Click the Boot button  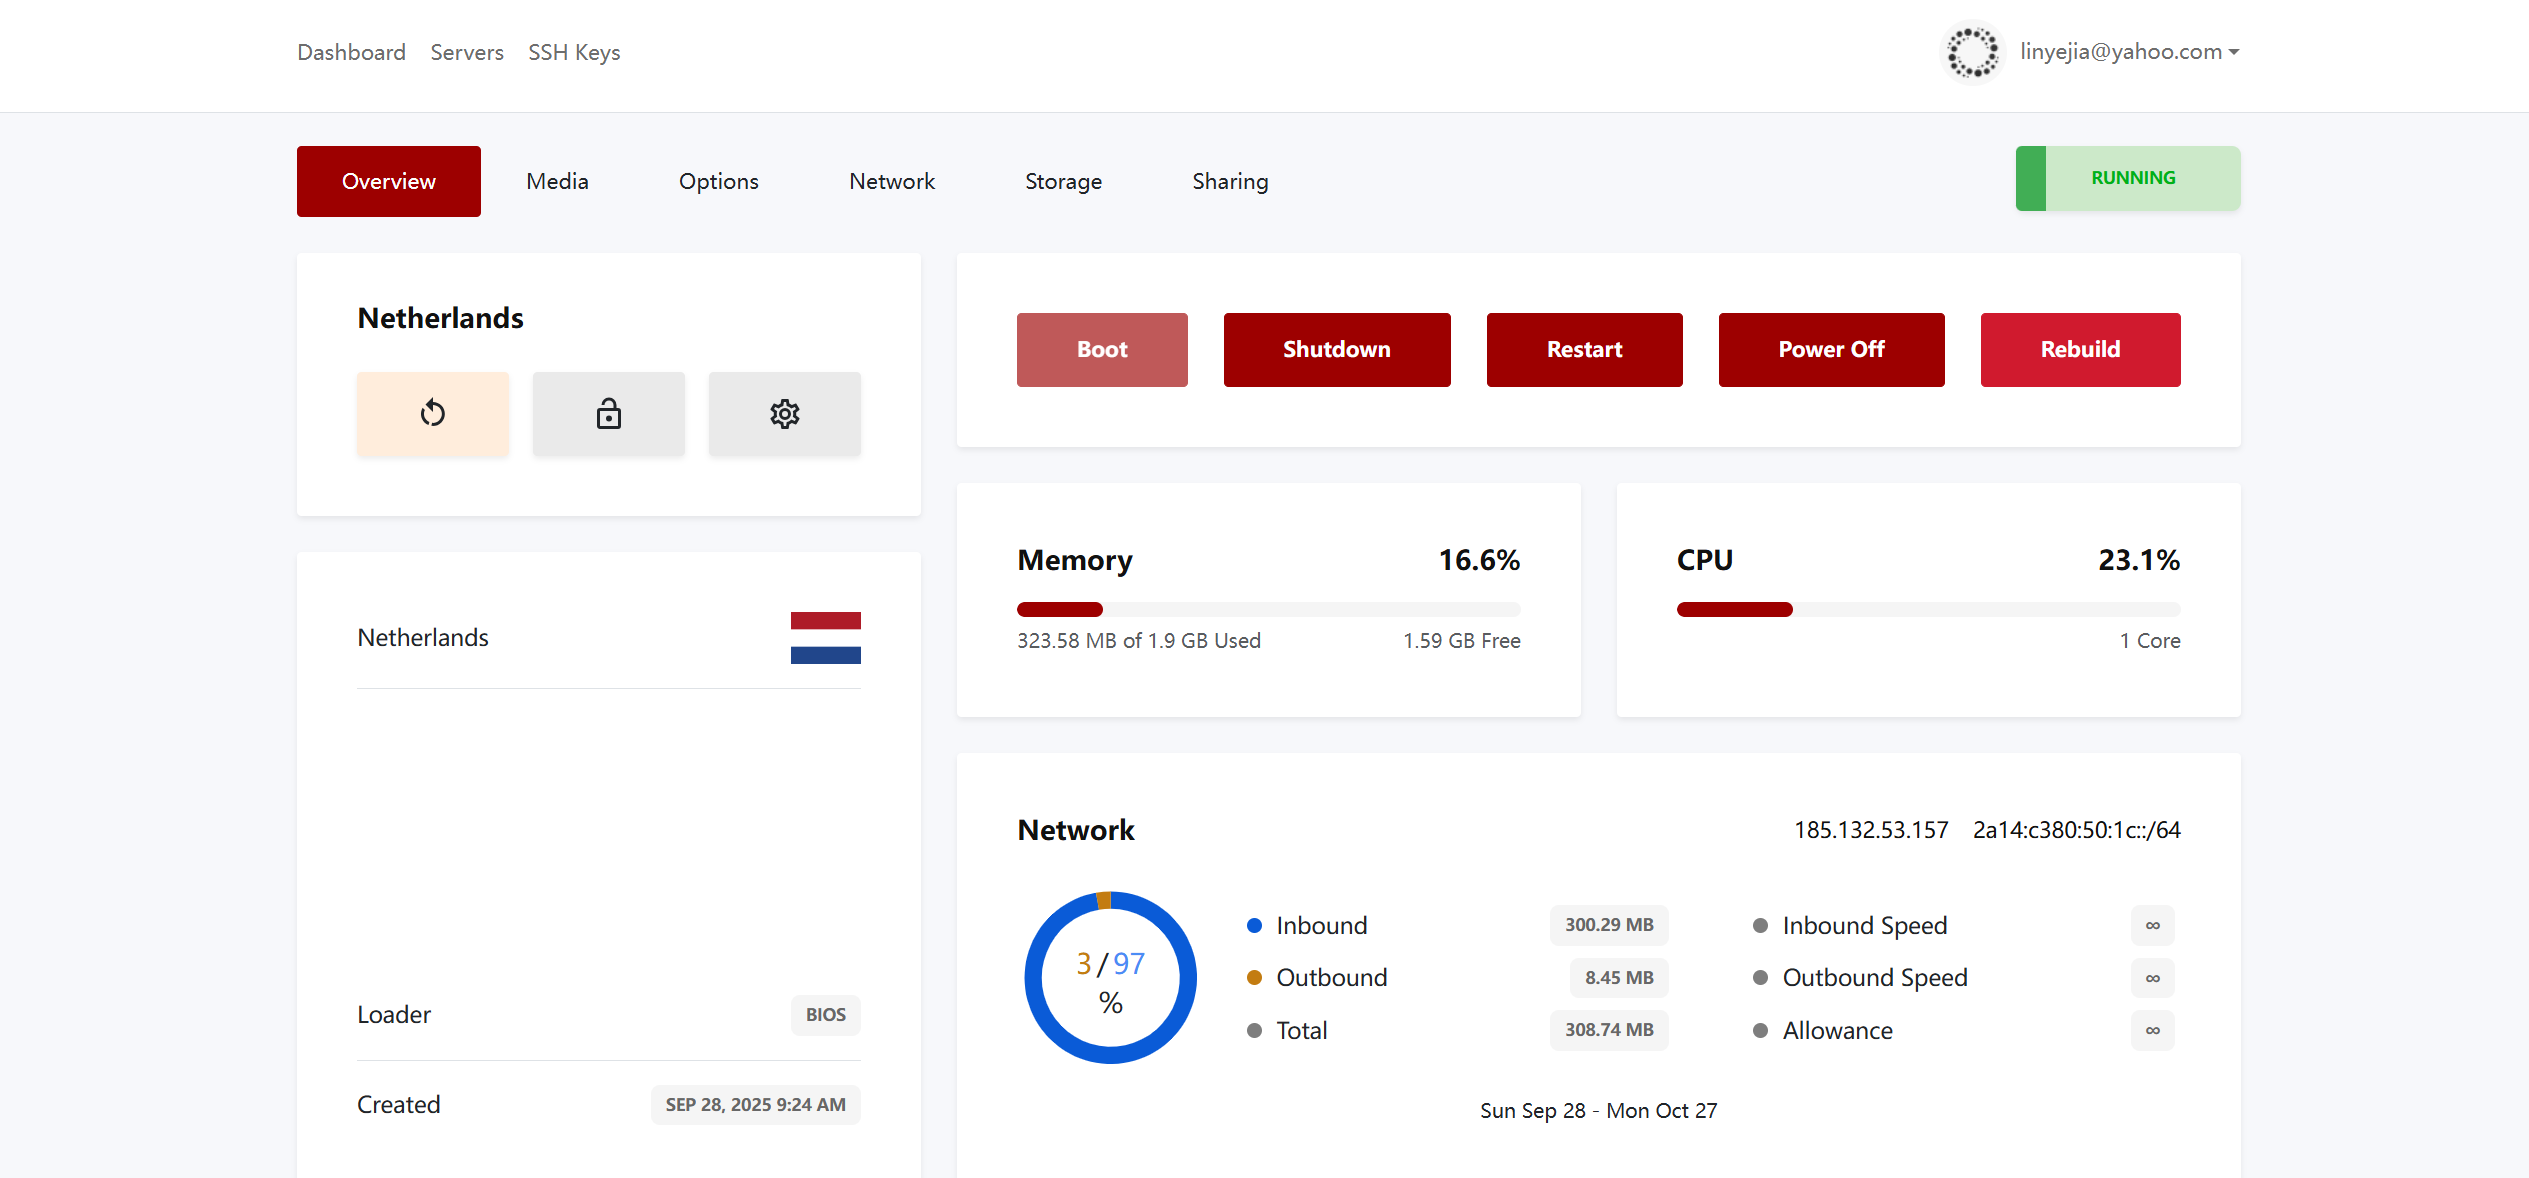click(1102, 349)
